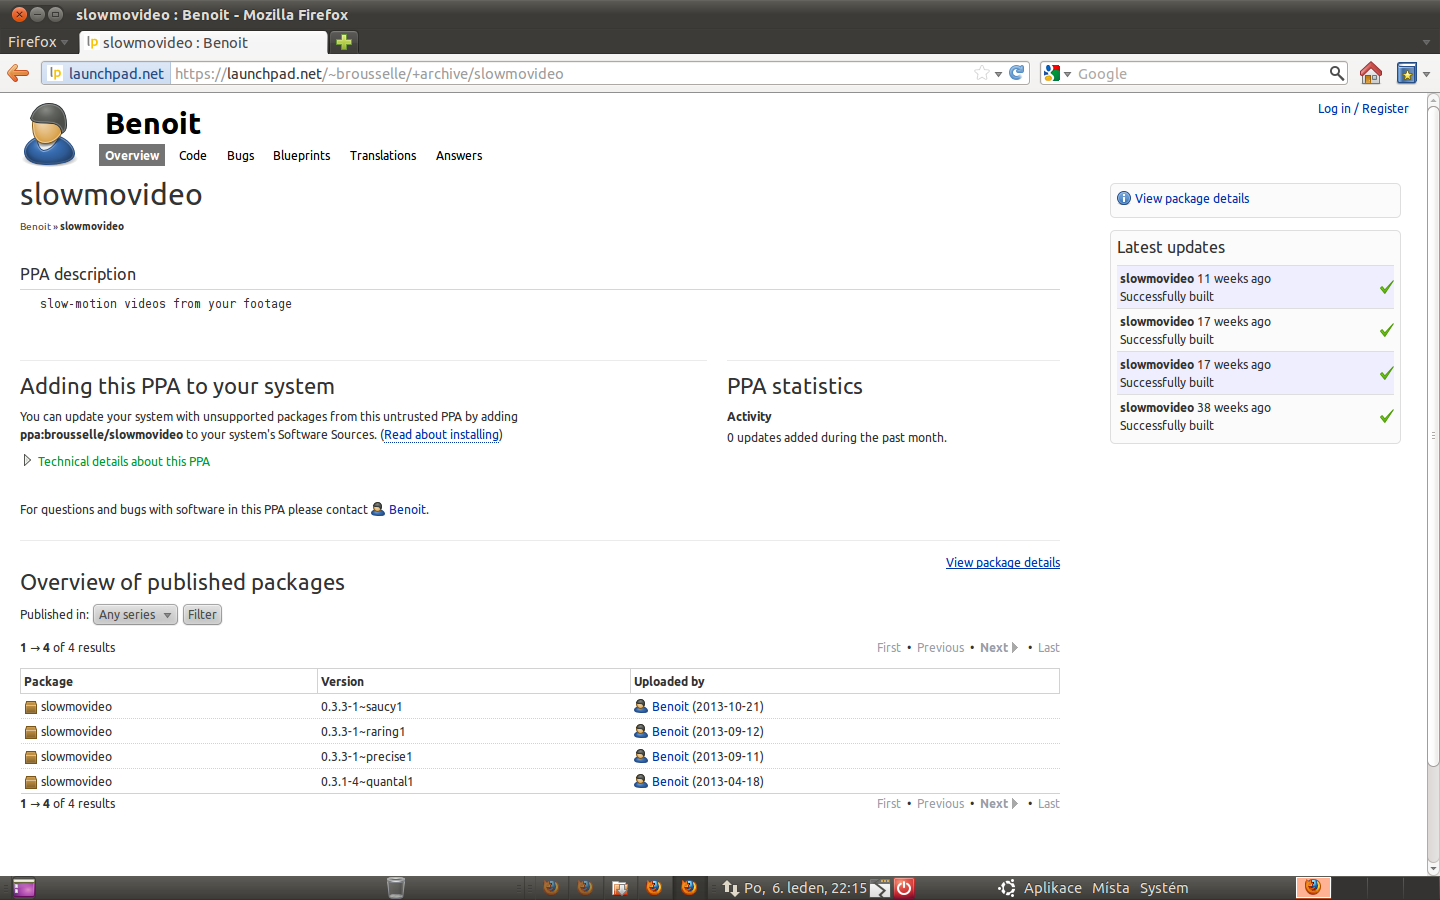Click the slowmovideo : Benoit browser tab
Viewport: 1440px width, 900px height.
click(203, 42)
